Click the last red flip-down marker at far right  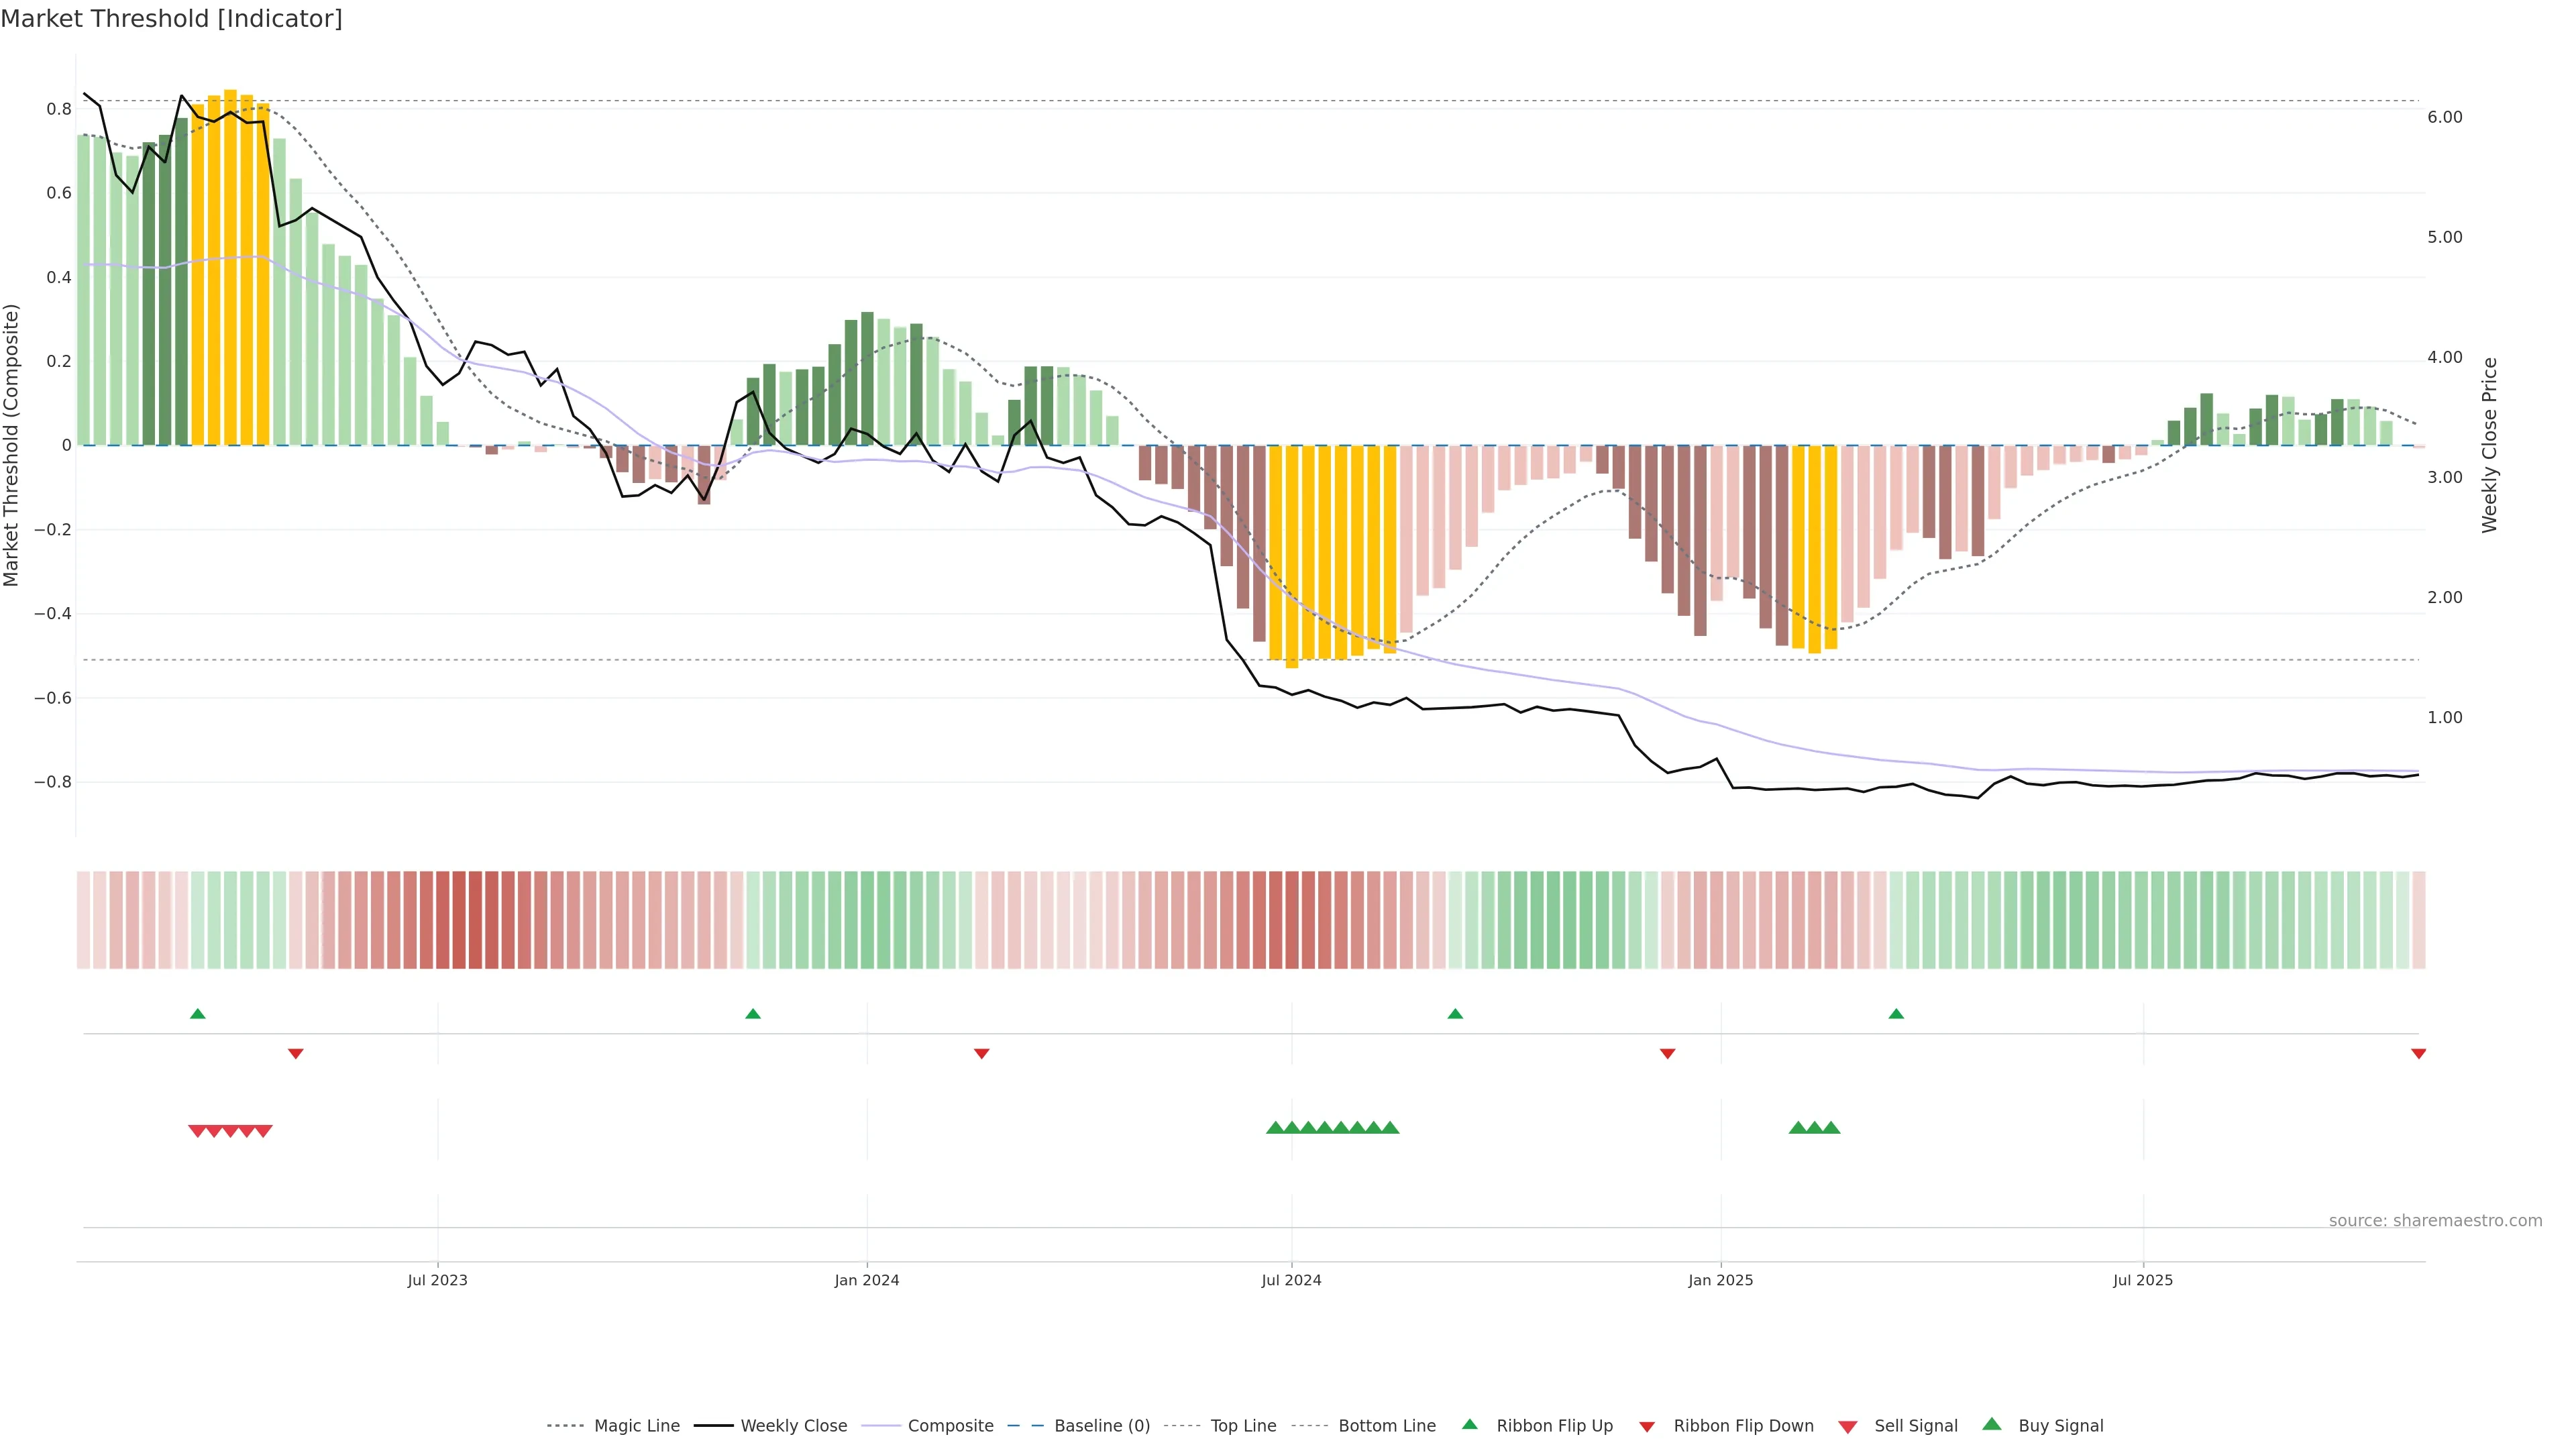pos(2418,1054)
